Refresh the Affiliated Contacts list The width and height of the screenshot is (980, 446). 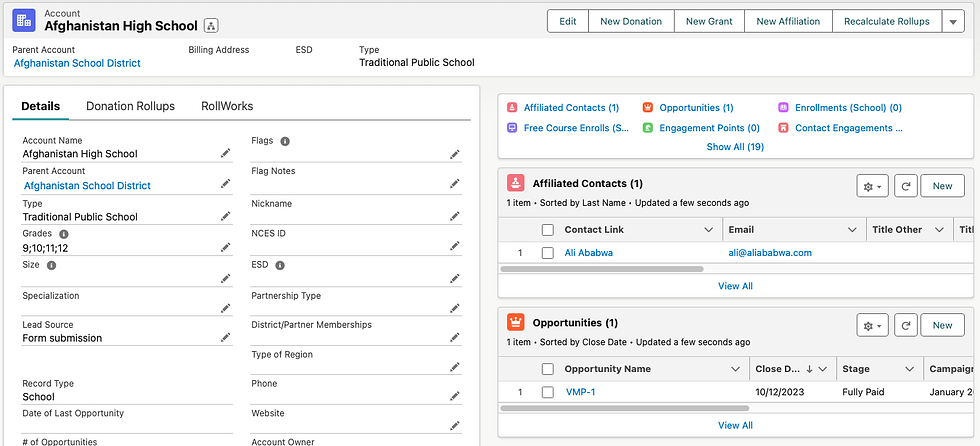(904, 186)
